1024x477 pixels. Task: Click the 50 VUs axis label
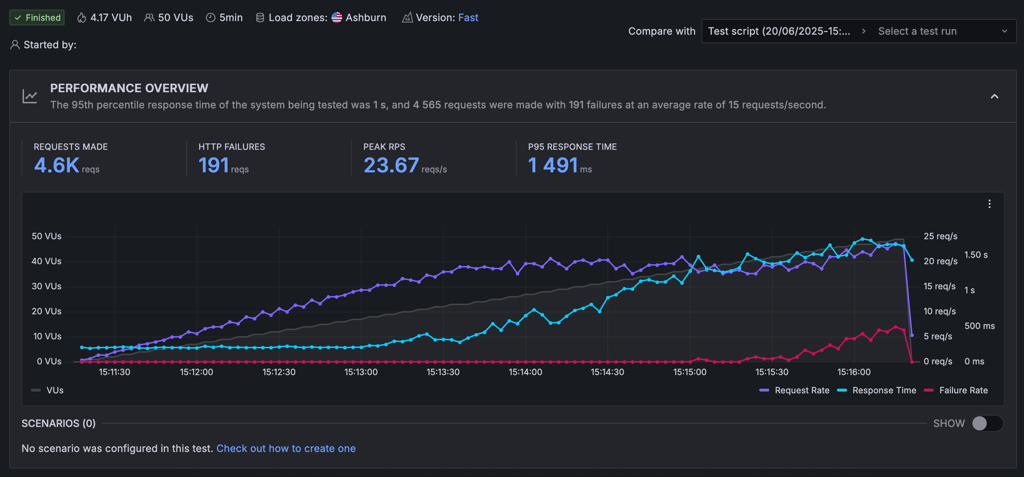coord(46,236)
